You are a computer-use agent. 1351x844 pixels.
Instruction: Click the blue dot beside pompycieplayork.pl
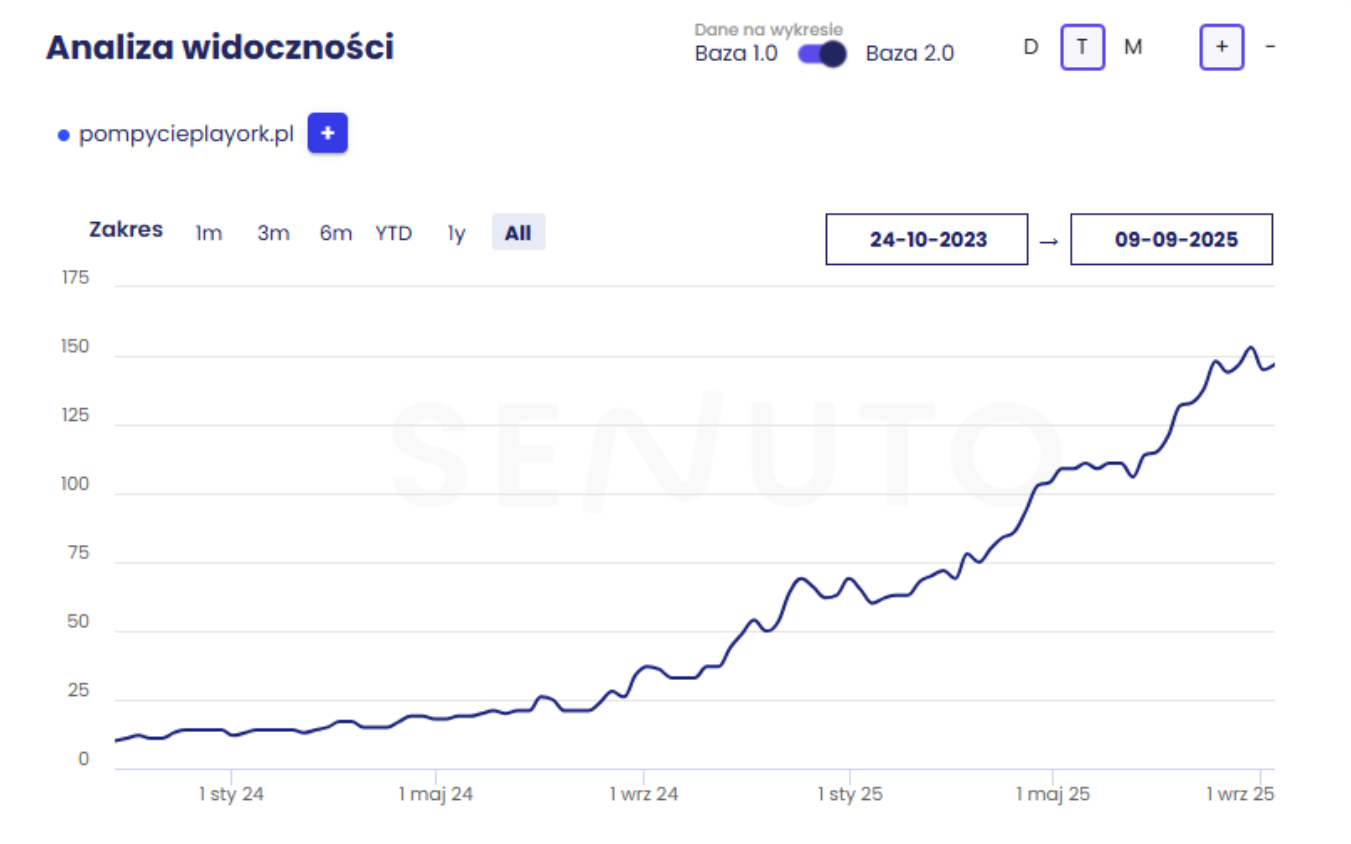click(x=64, y=135)
